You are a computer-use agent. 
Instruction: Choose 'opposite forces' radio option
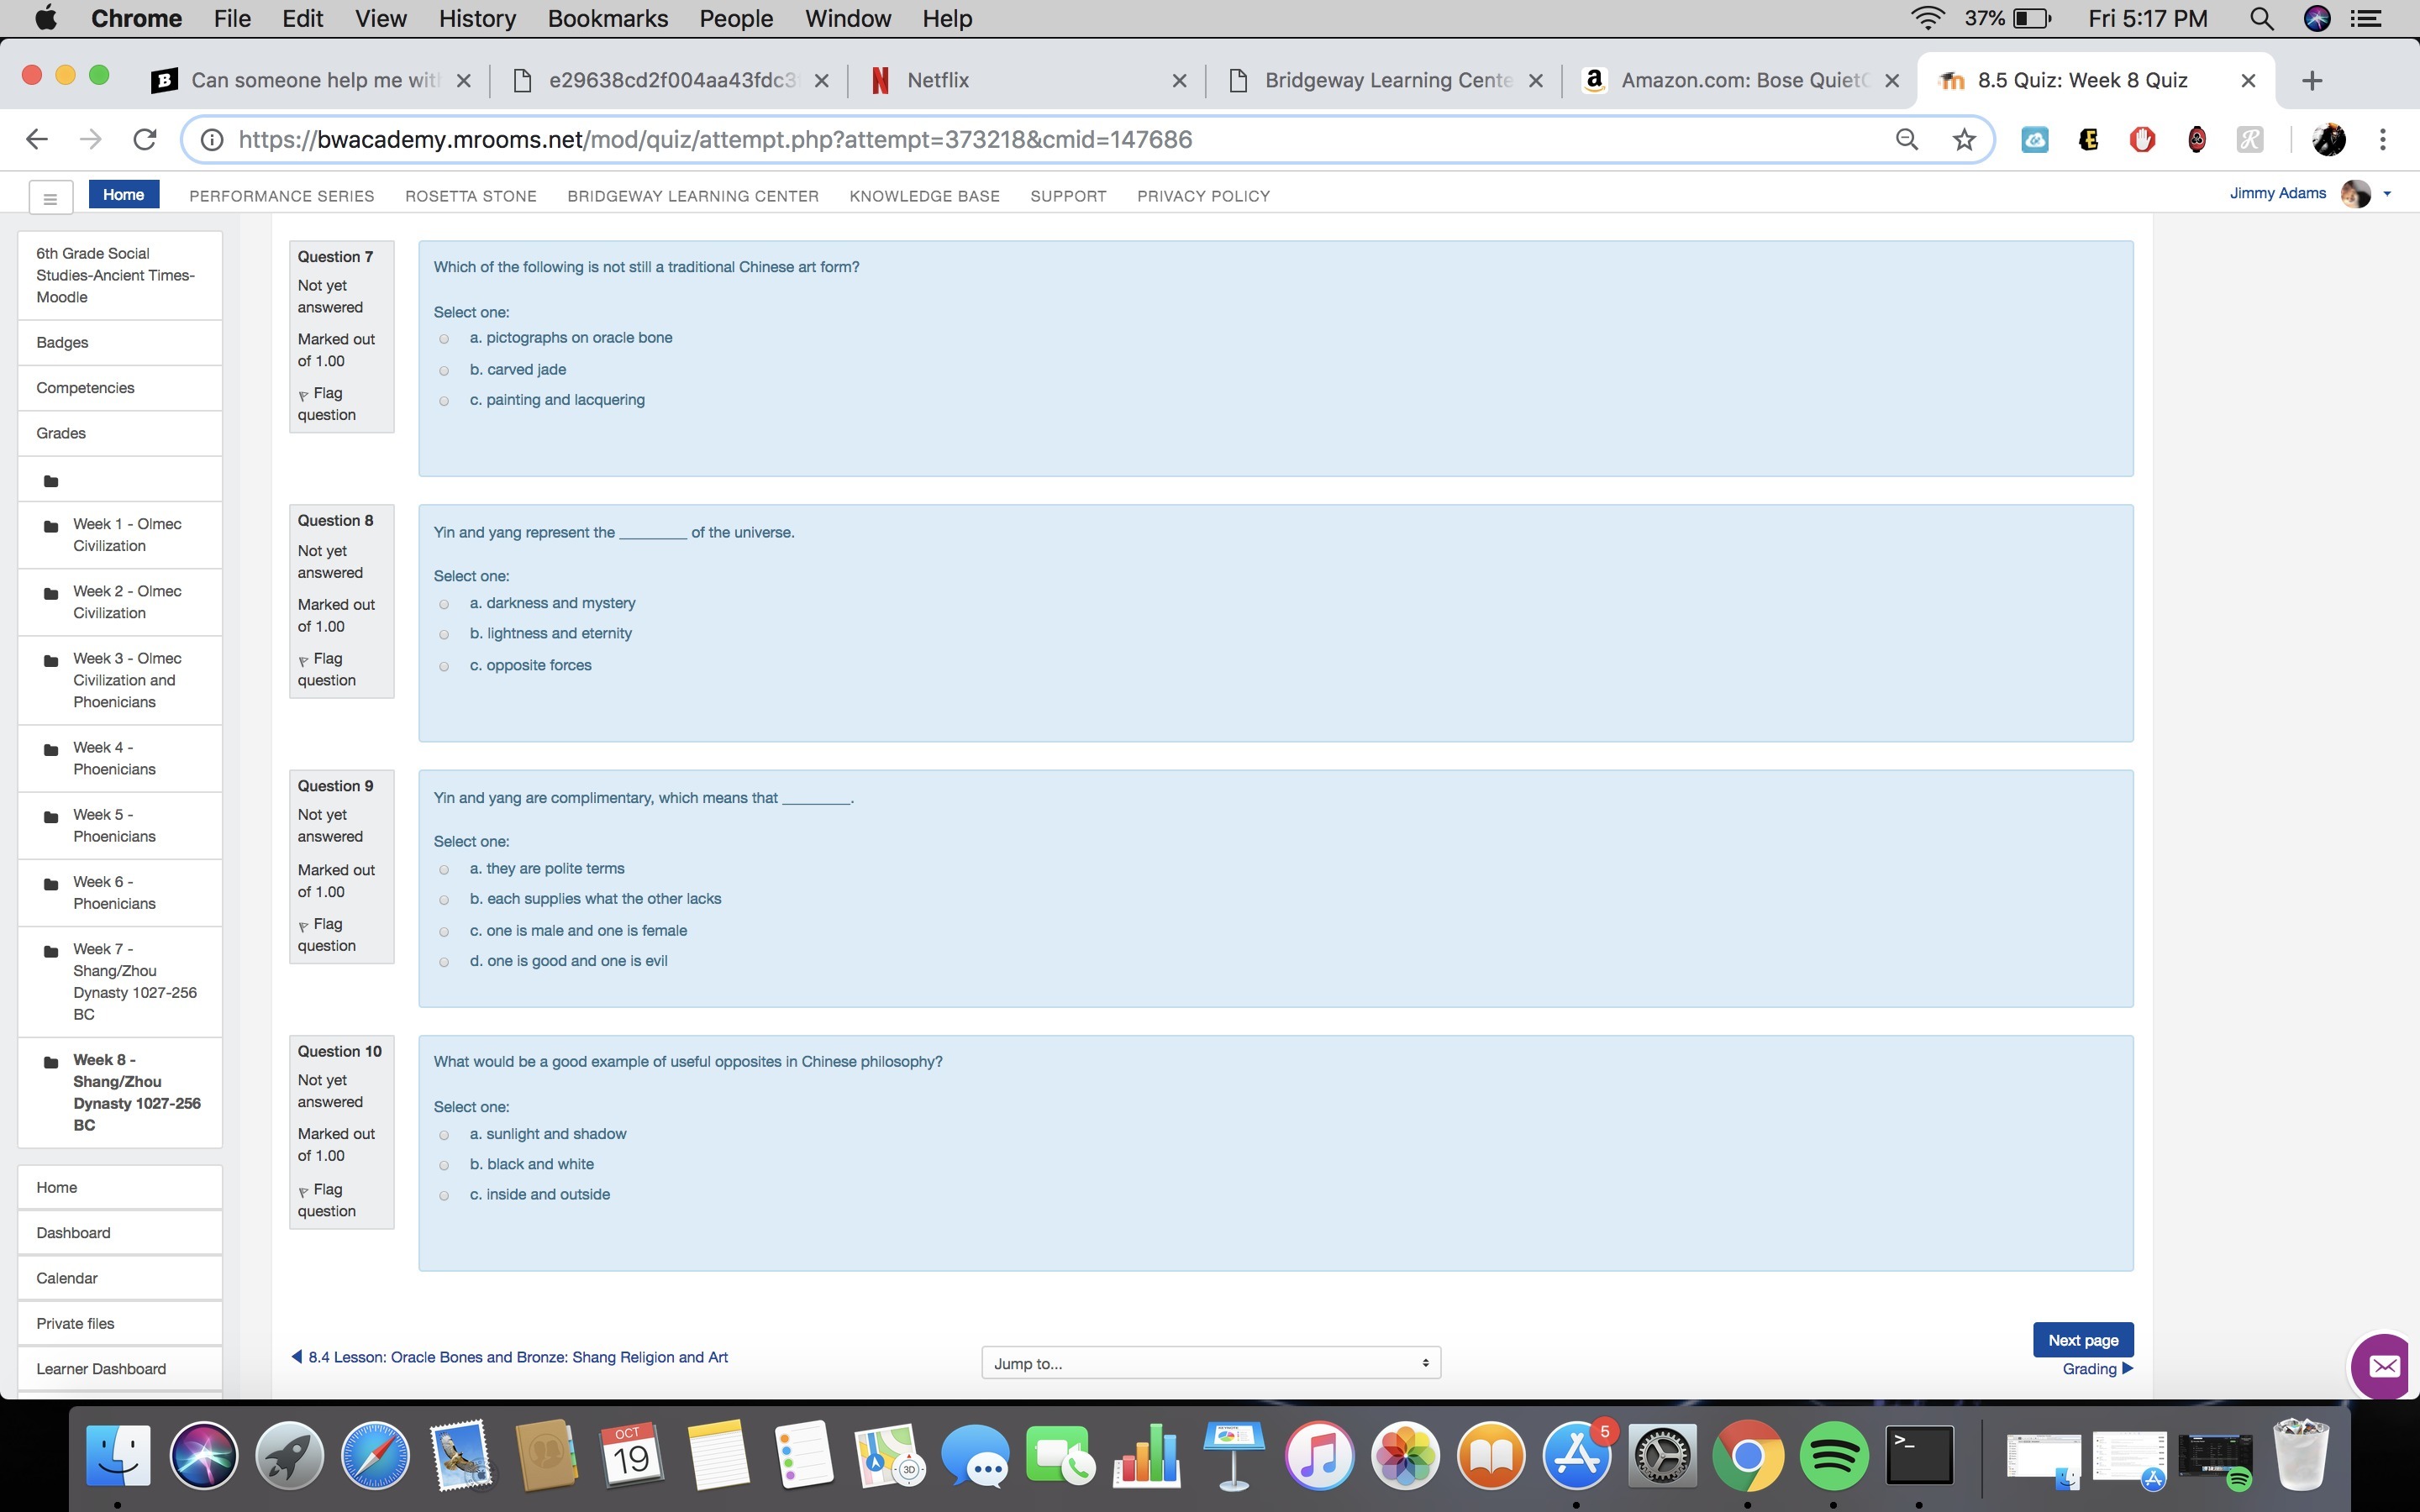[x=444, y=667]
